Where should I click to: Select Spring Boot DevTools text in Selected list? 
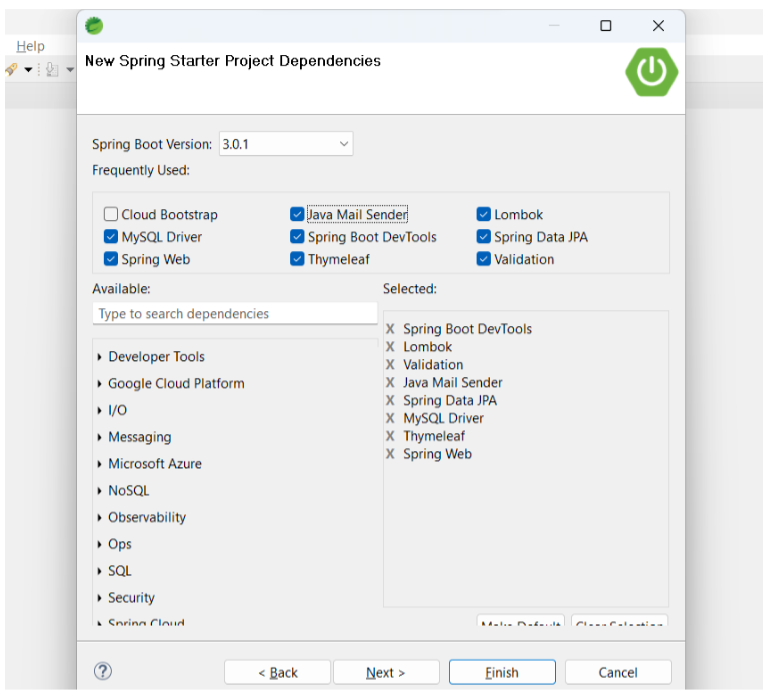(468, 329)
